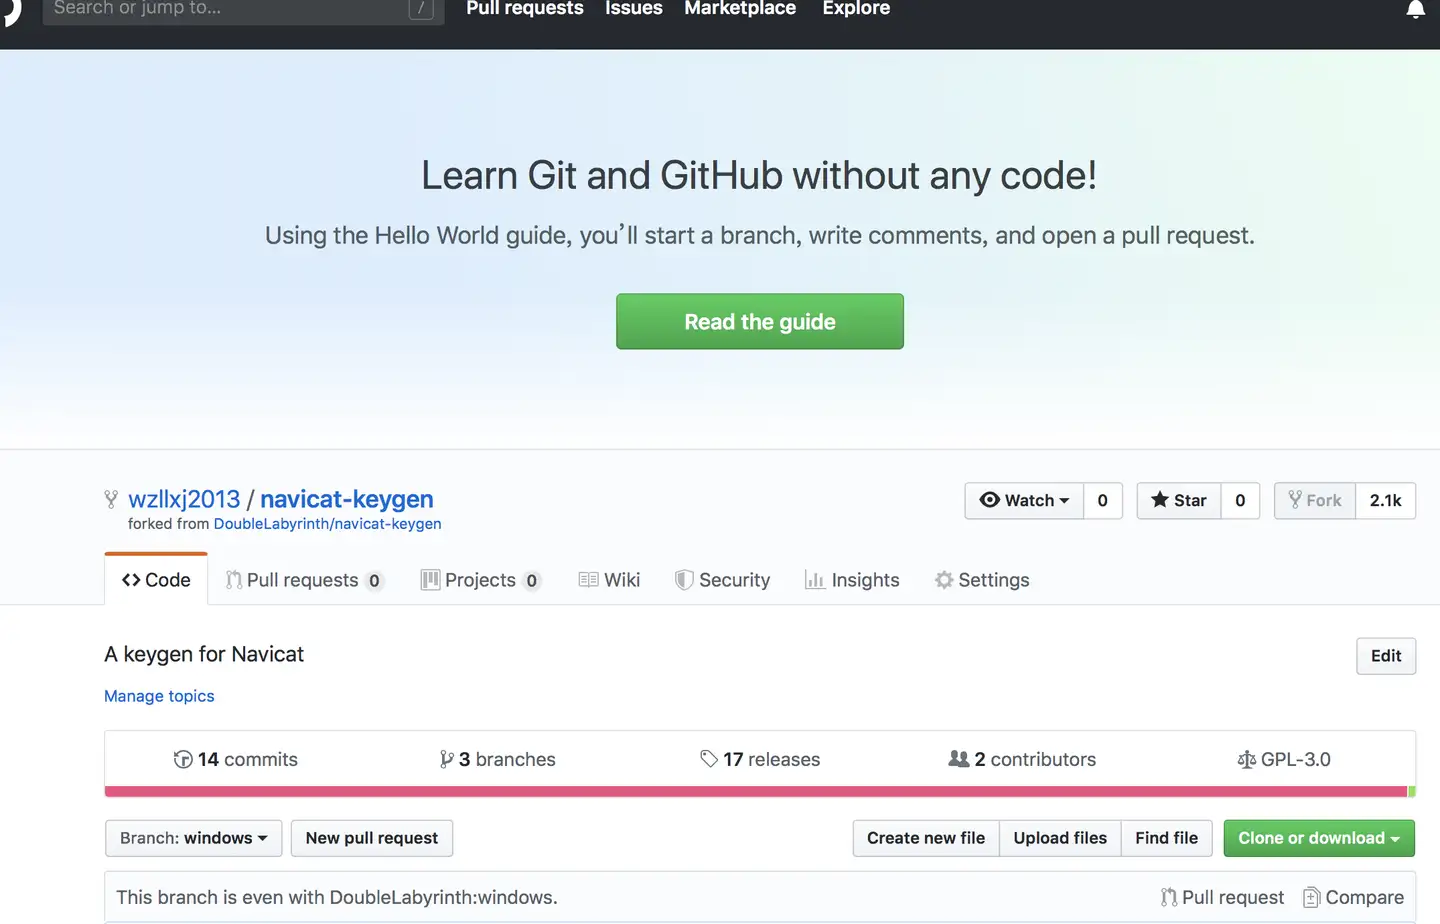Open the notifications bell icon
The height and width of the screenshot is (924, 1440).
pyautogui.click(x=1415, y=9)
